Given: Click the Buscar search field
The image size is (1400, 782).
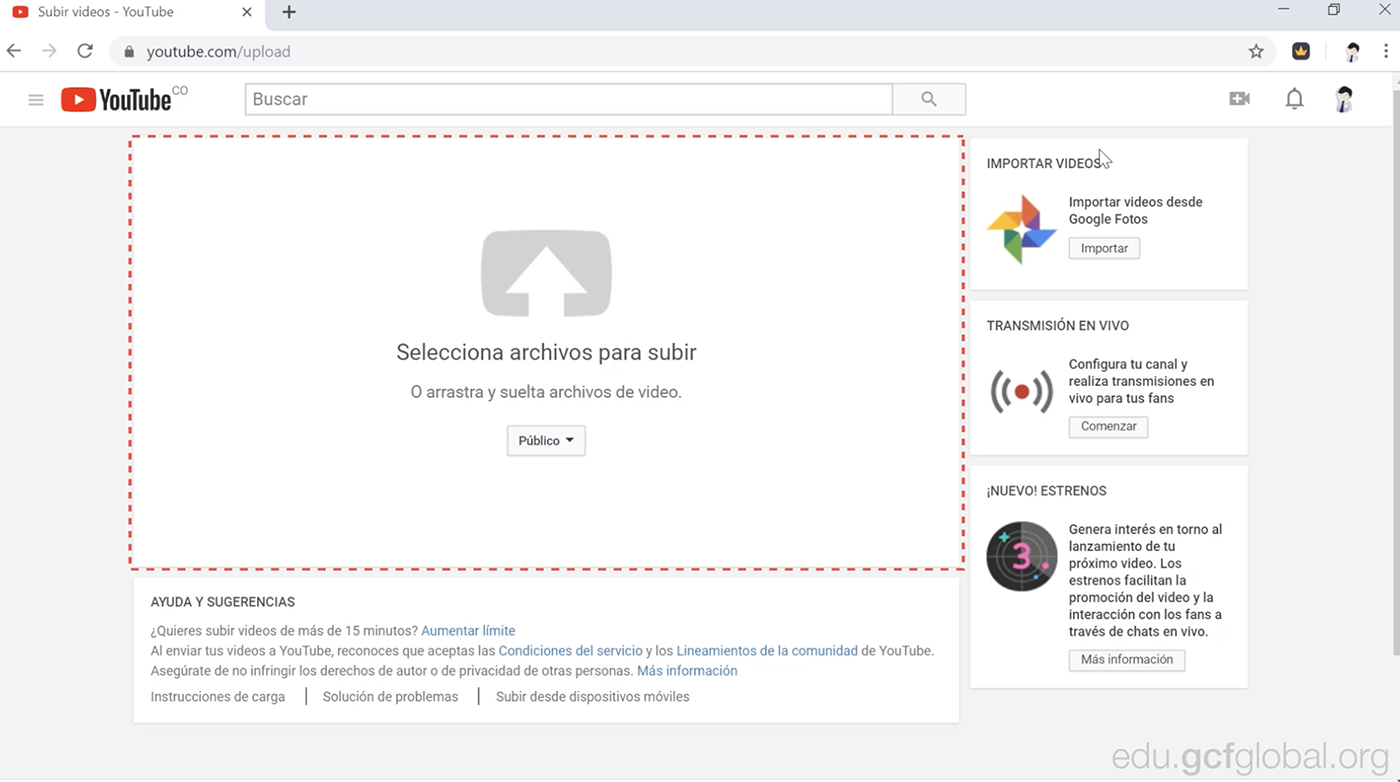Looking at the screenshot, I should click(568, 99).
